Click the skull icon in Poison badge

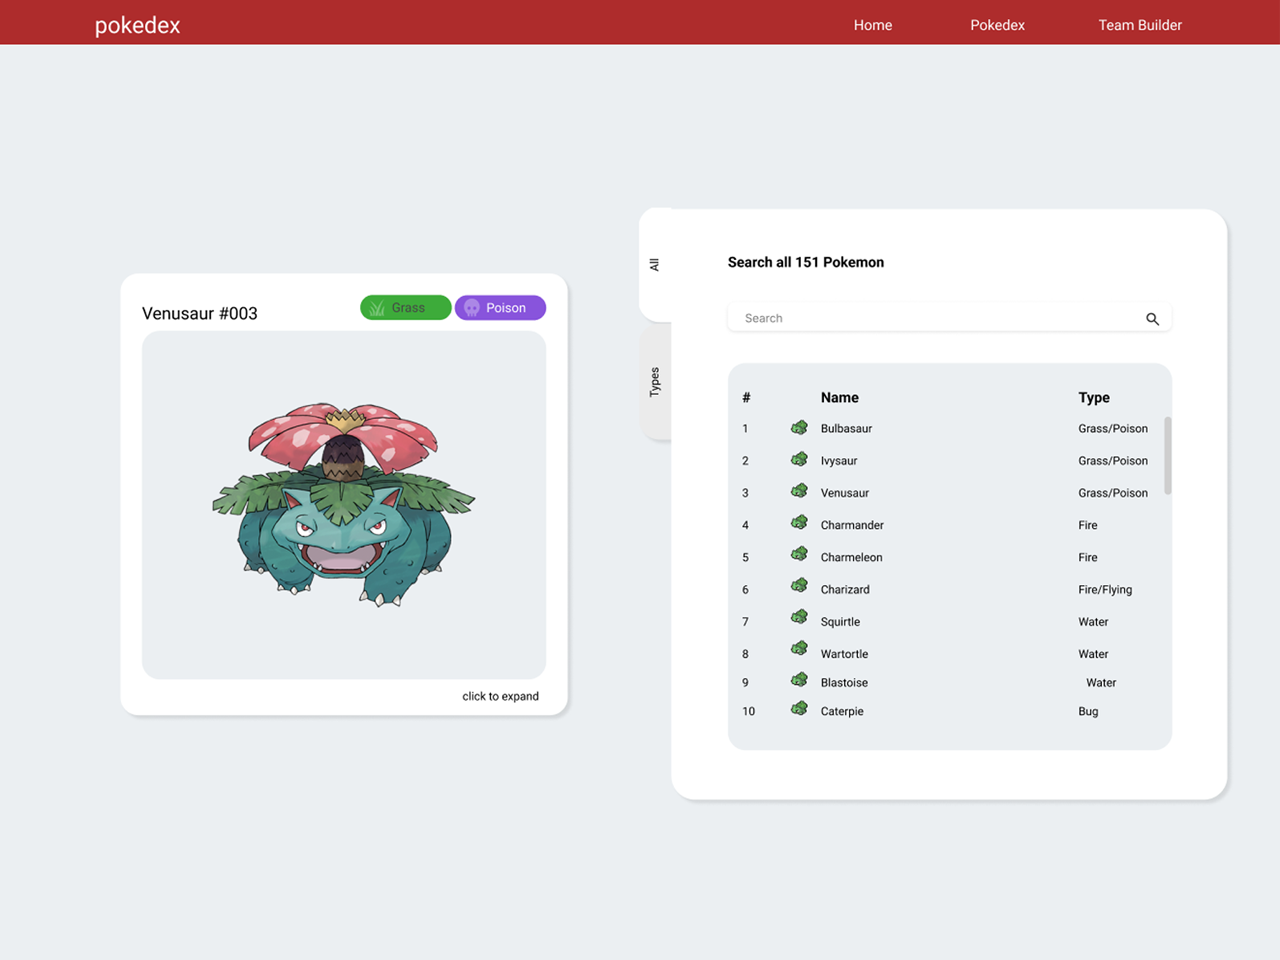pos(472,308)
